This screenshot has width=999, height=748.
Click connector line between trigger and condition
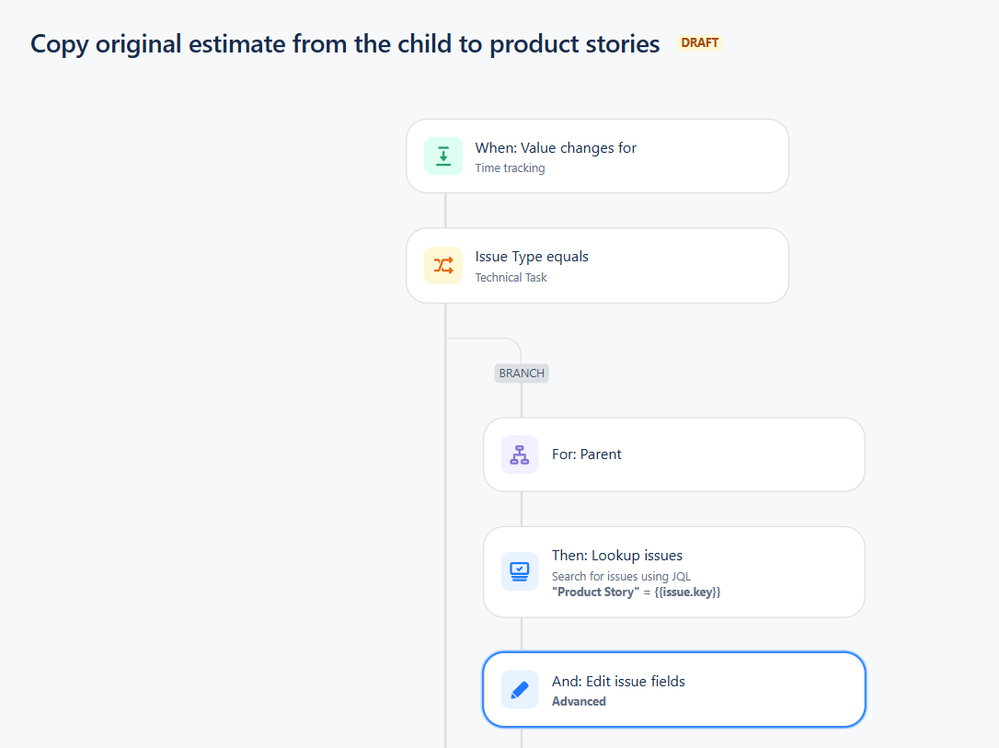point(445,211)
